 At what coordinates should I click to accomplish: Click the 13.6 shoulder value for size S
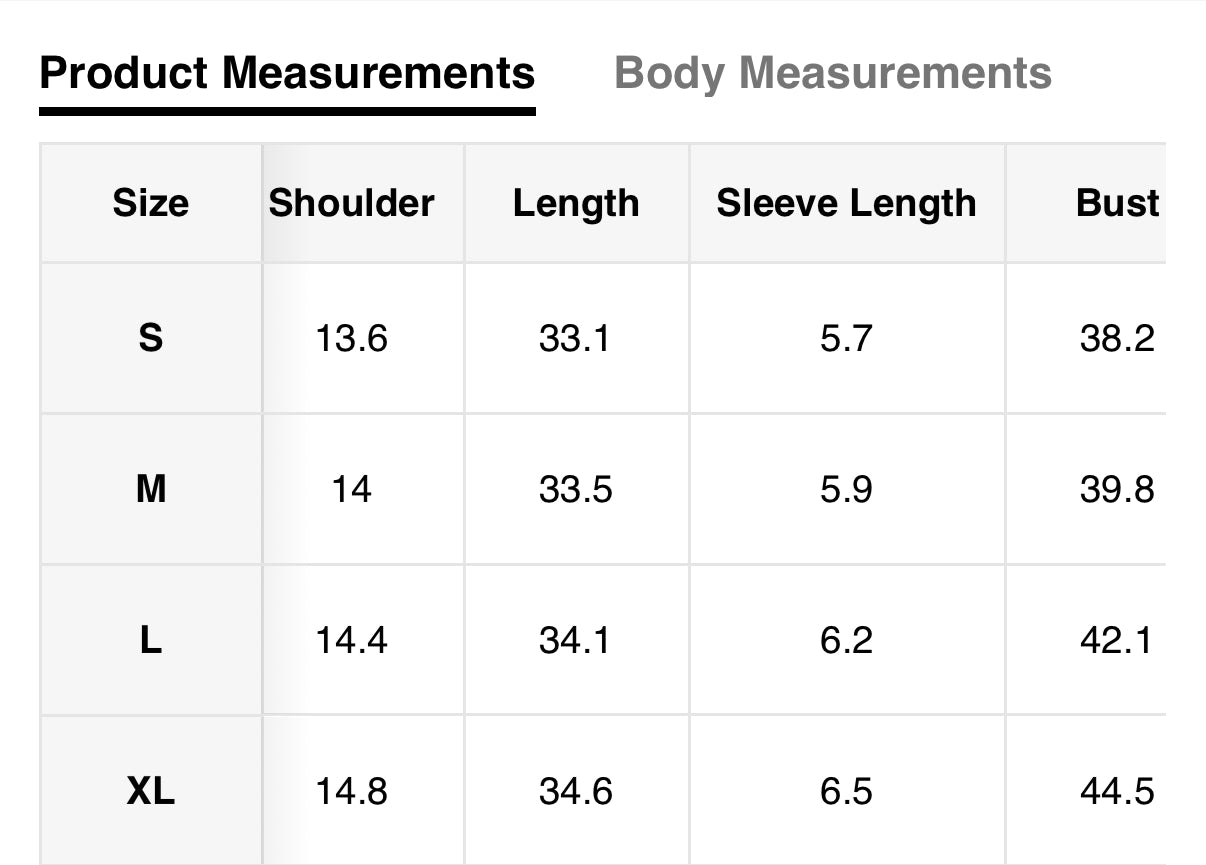point(352,339)
